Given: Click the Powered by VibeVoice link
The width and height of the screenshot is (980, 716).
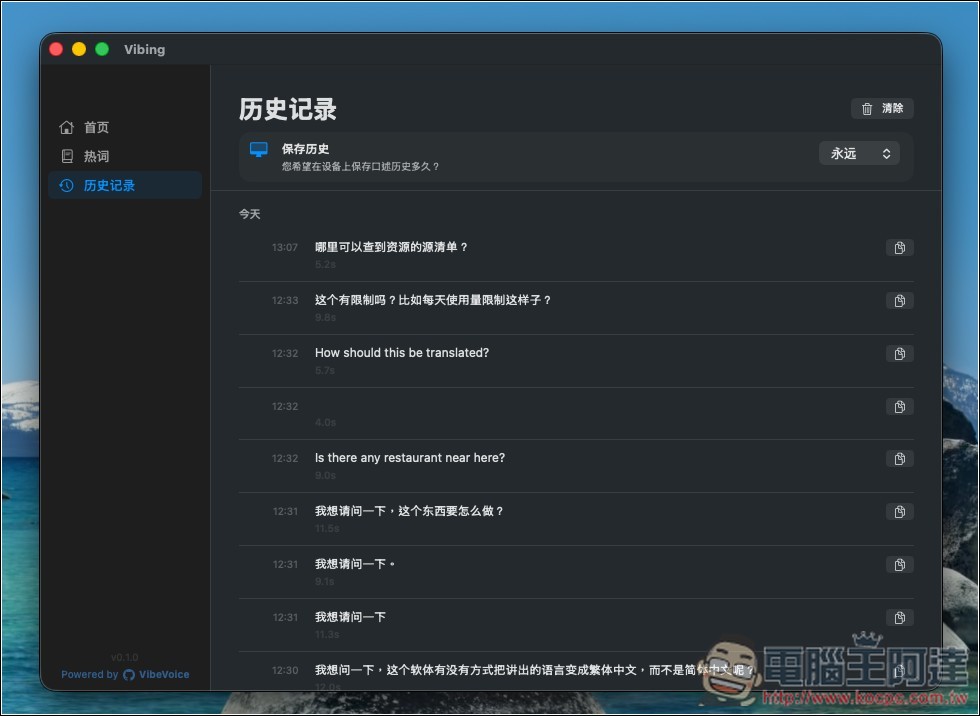Looking at the screenshot, I should point(125,674).
